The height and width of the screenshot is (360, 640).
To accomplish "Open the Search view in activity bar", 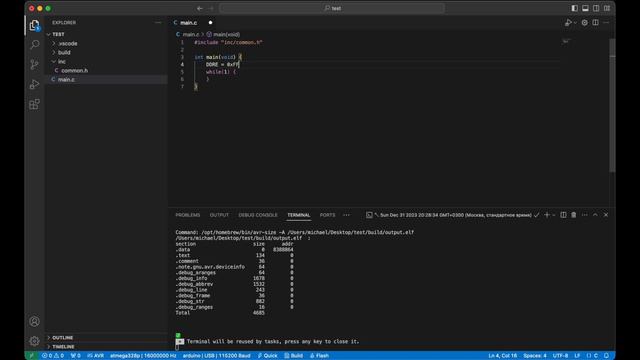I will coord(35,44).
